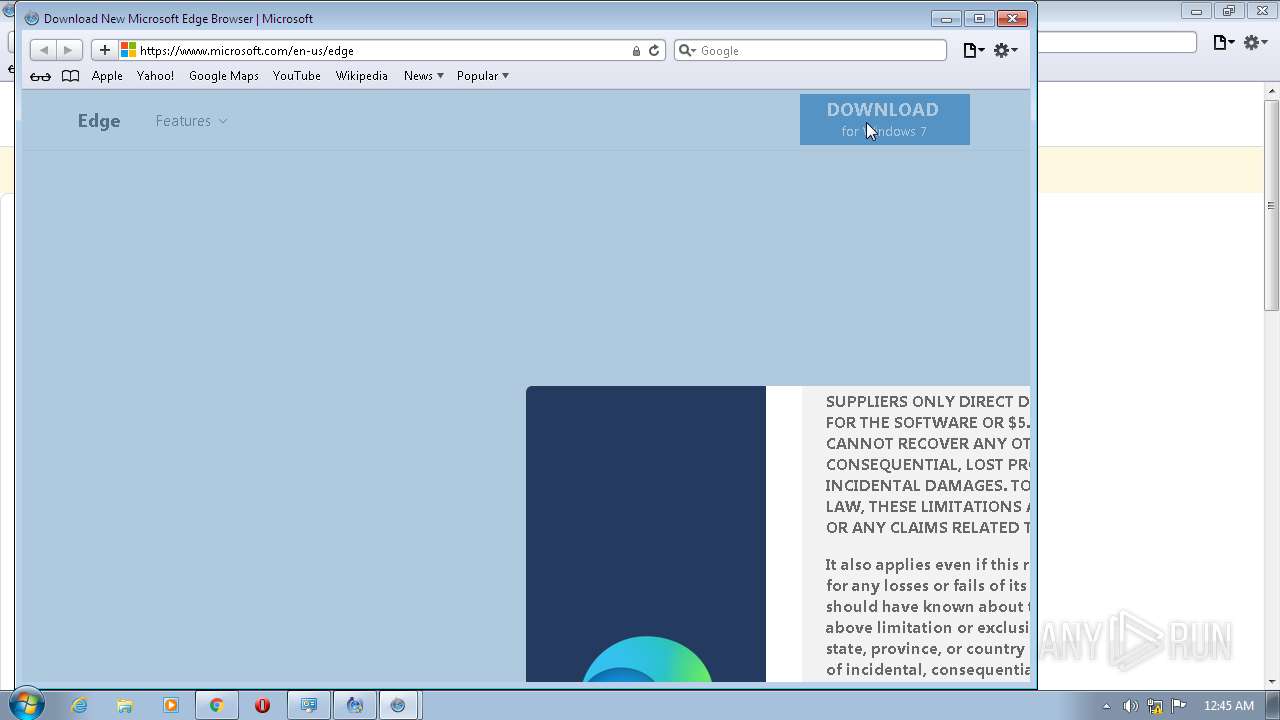Expand the Features menu on the Edge page
Viewport: 1280px width, 720px height.
tap(191, 121)
